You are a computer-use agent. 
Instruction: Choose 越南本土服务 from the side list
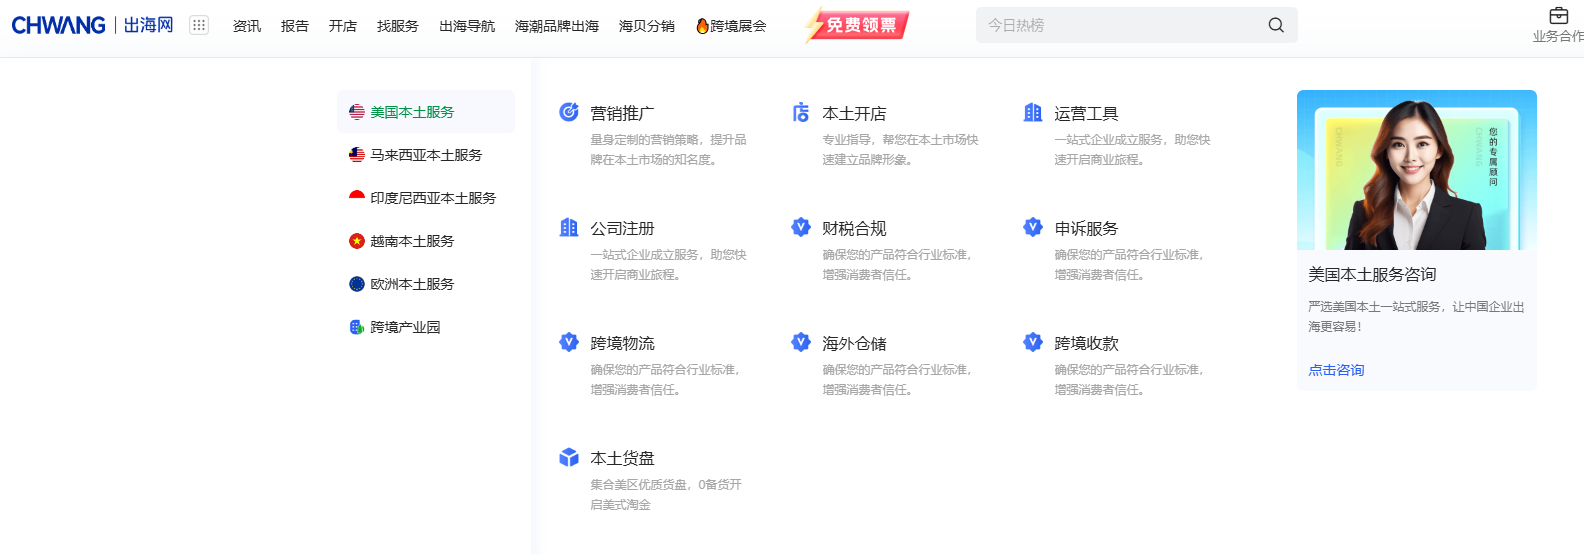coord(412,241)
